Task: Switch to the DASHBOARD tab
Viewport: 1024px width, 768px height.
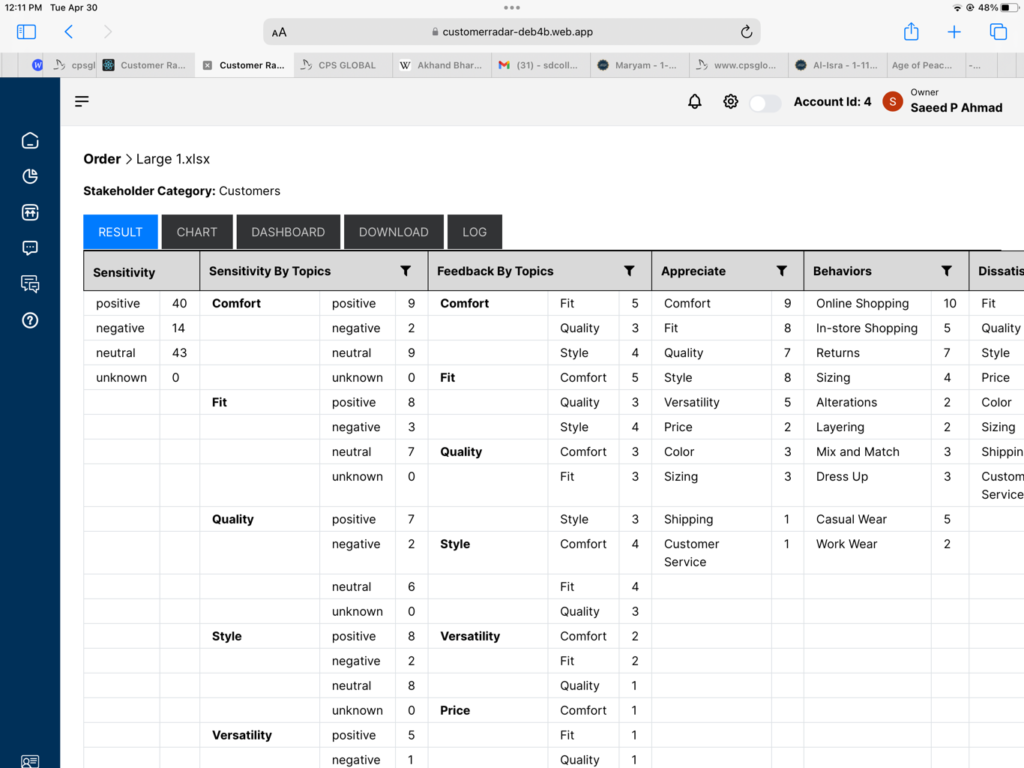Action: pos(288,232)
